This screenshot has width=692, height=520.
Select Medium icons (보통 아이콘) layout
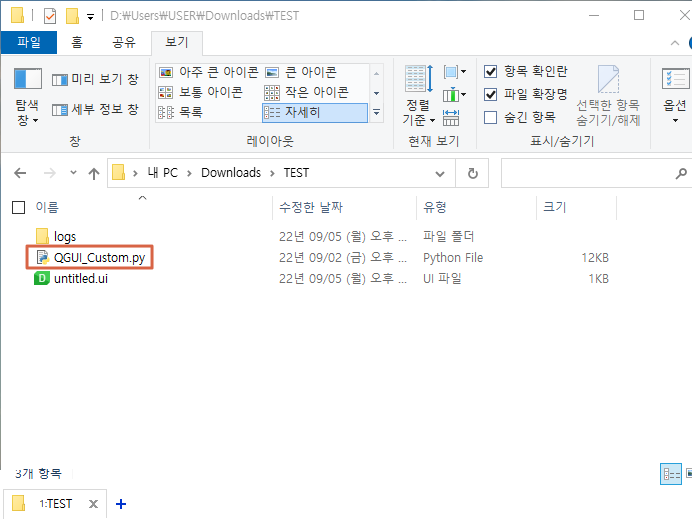coord(200,92)
